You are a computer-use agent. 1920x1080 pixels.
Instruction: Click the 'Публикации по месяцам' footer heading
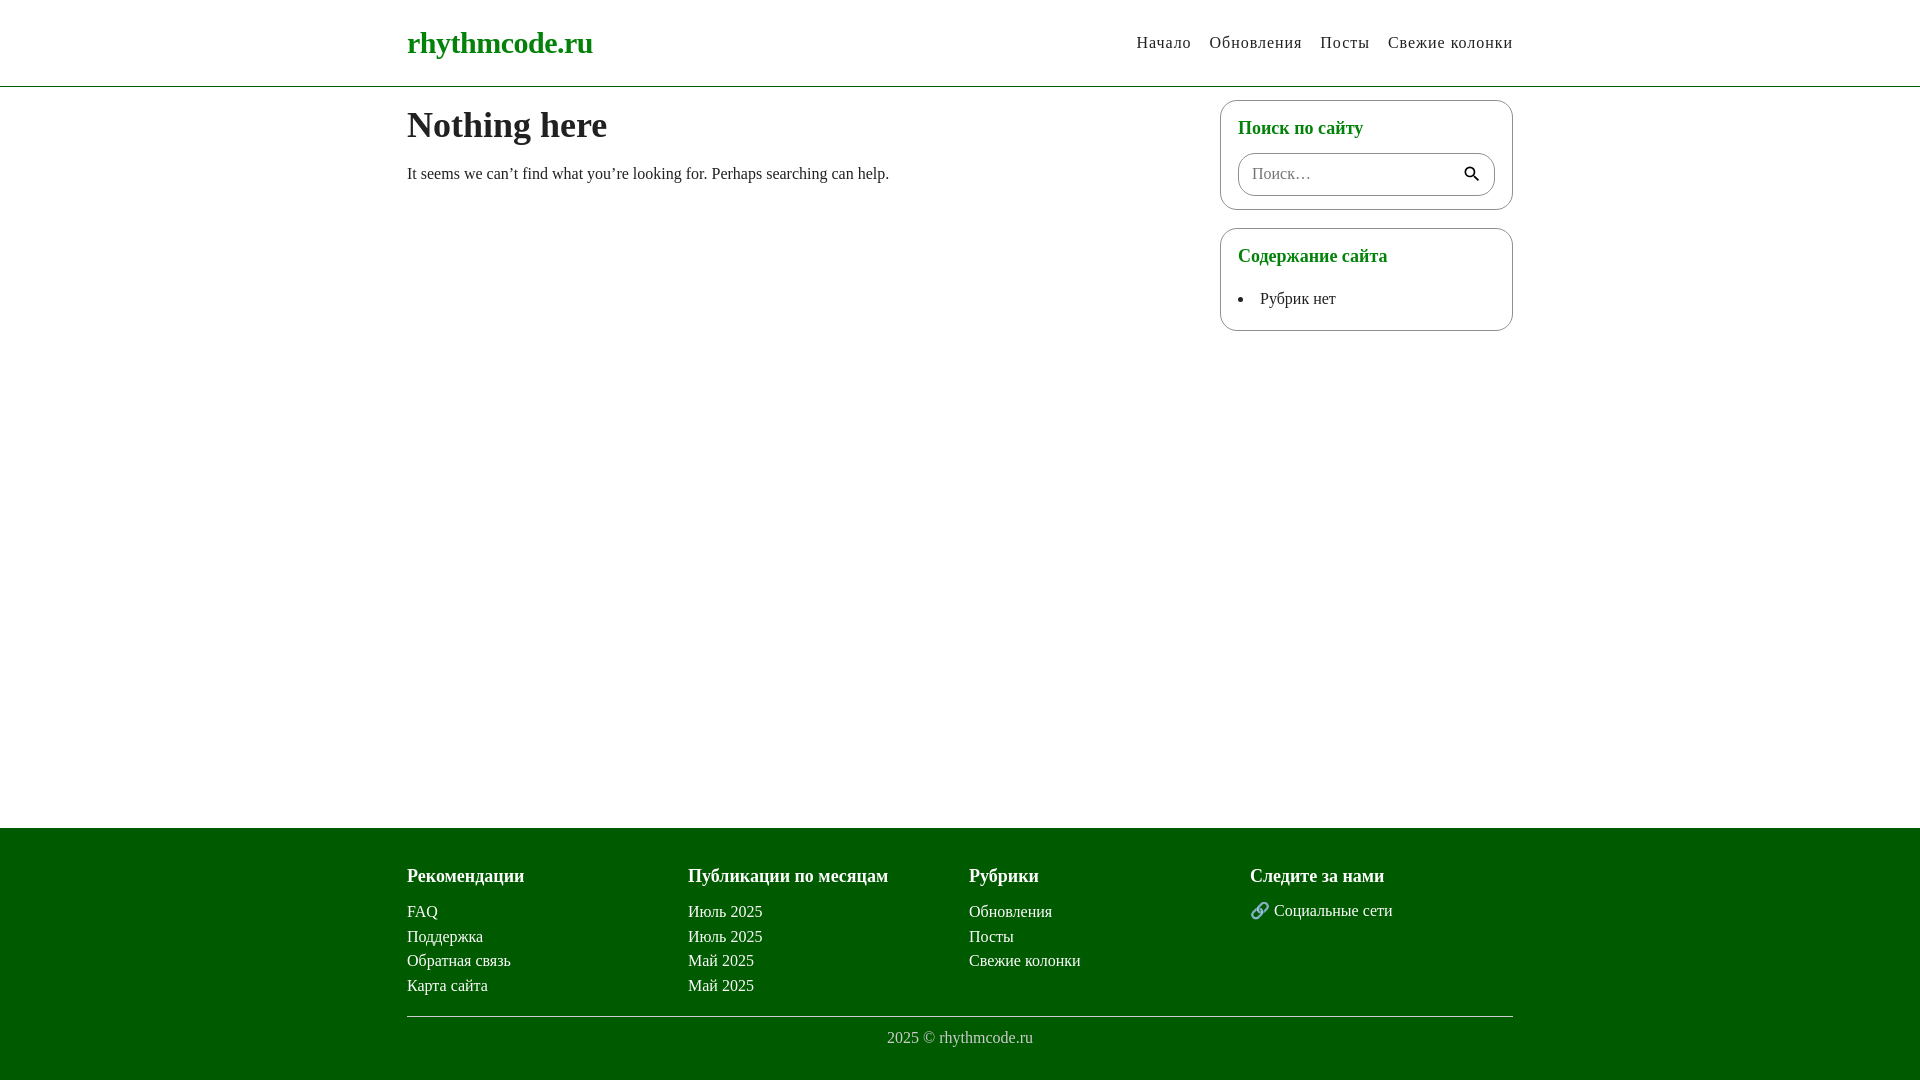point(788,876)
